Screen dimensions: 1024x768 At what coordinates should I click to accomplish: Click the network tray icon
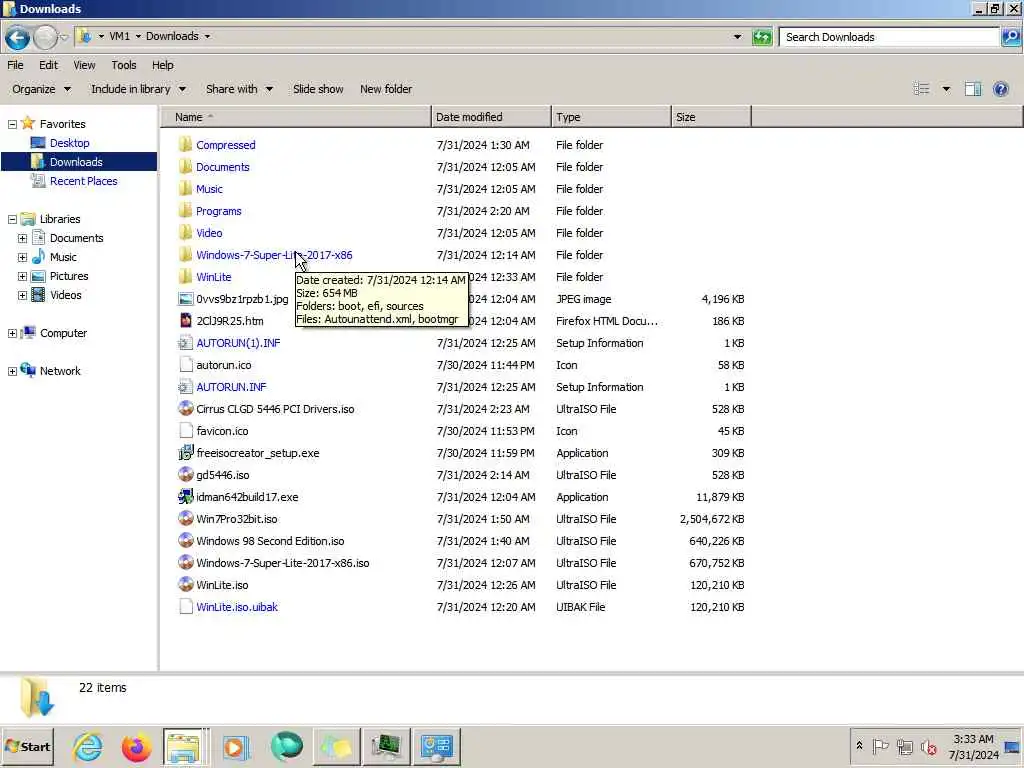click(x=904, y=746)
